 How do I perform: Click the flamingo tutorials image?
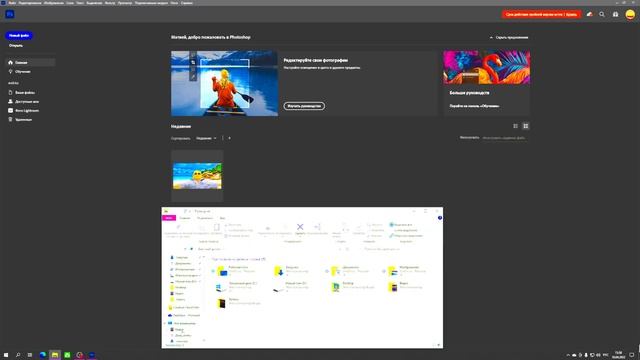coord(487,67)
